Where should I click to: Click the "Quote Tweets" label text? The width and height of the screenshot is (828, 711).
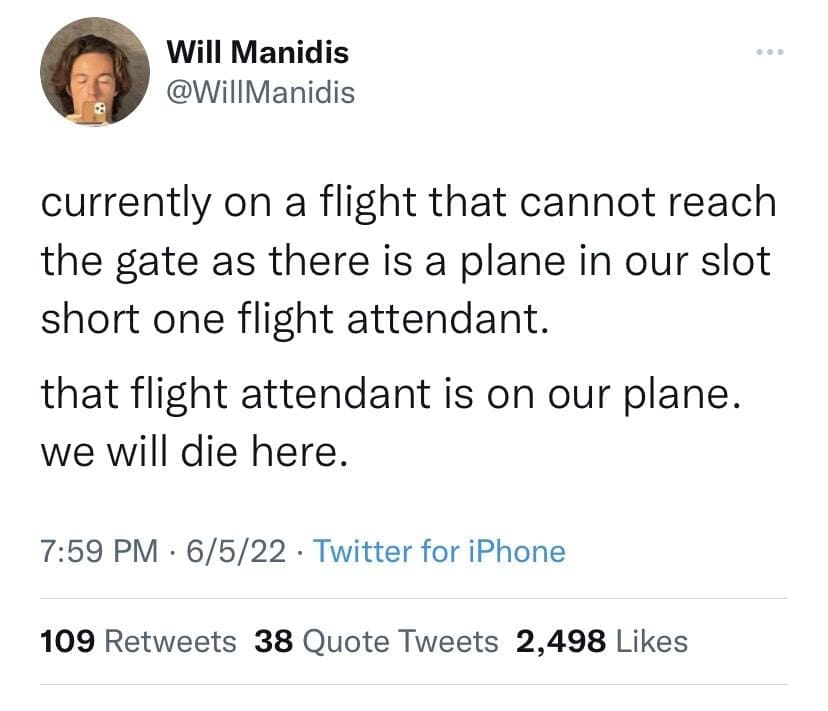coord(399,641)
